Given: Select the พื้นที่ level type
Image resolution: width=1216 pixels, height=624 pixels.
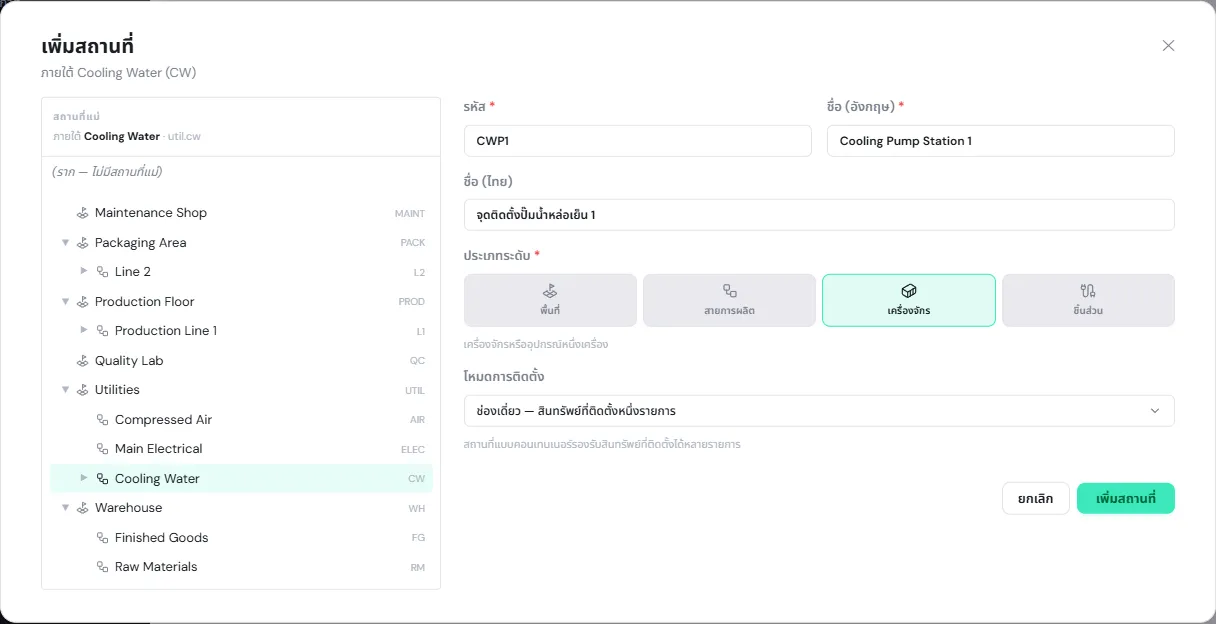Looking at the screenshot, I should (x=550, y=300).
